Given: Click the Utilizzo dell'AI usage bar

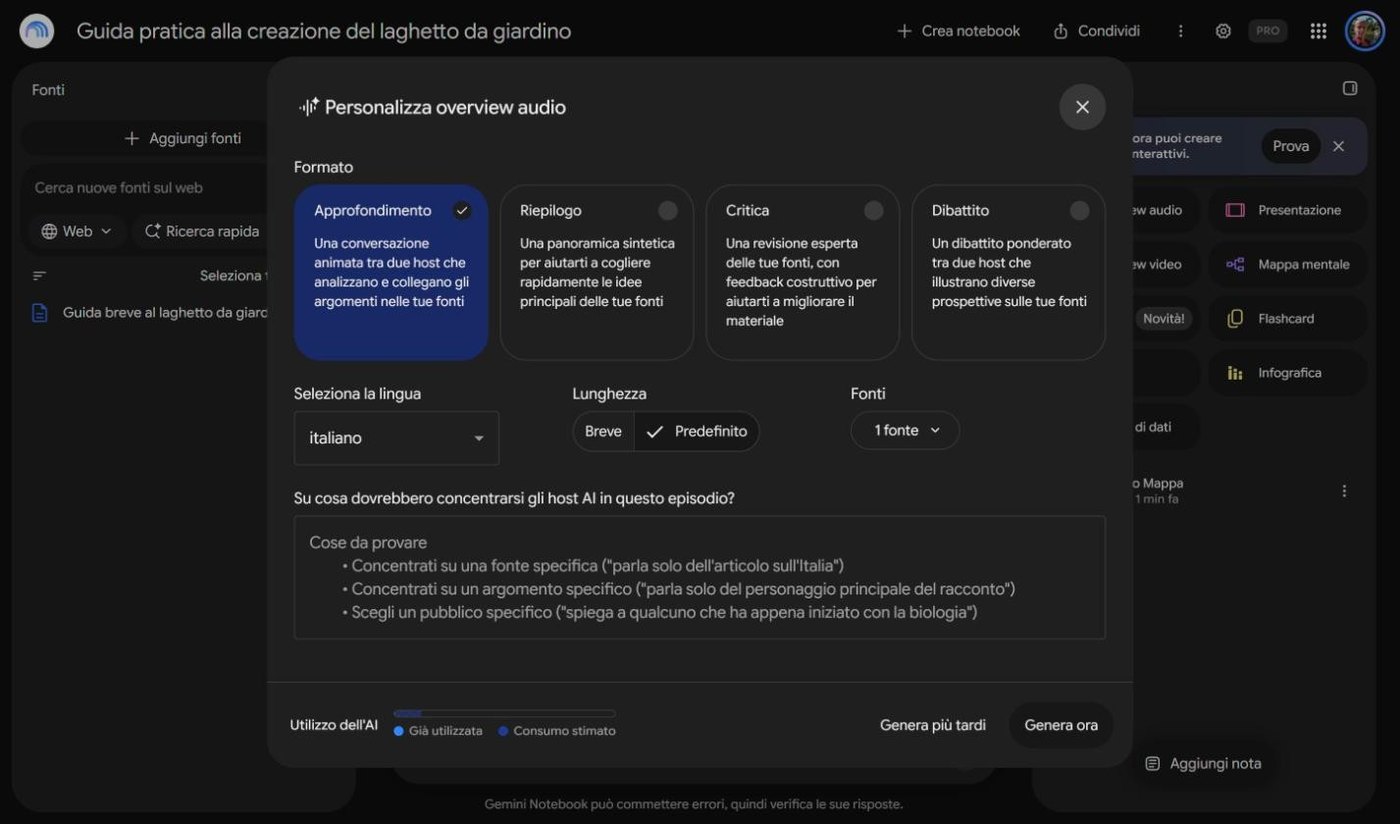Looking at the screenshot, I should coord(505,714).
